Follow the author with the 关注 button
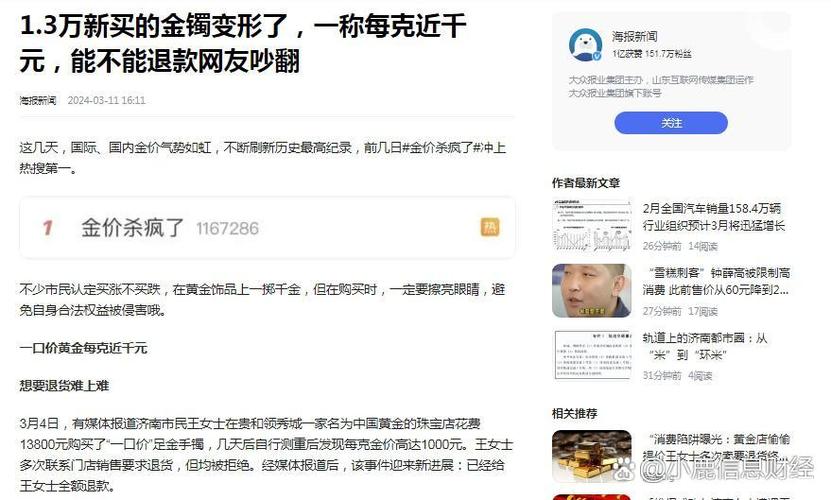The image size is (831, 500). [x=671, y=123]
